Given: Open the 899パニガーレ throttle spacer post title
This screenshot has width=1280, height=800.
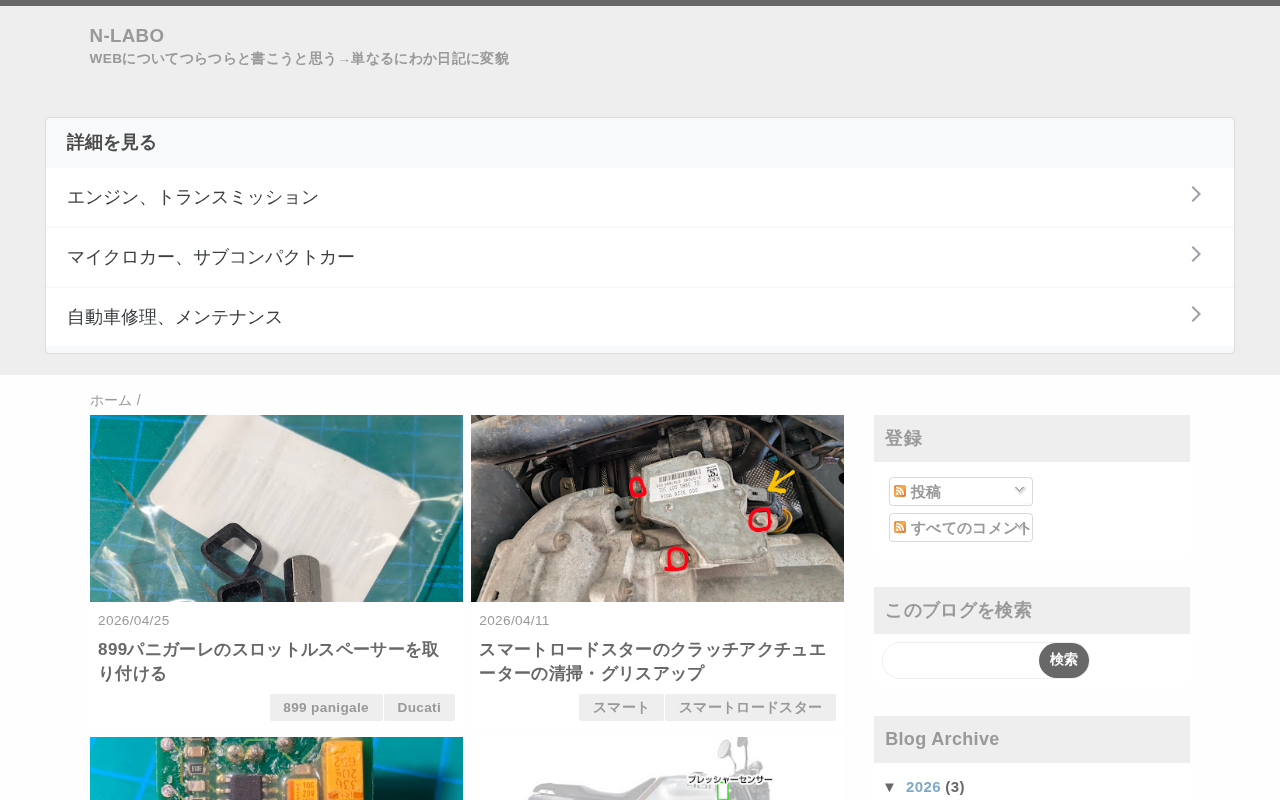Looking at the screenshot, I should pos(268,661).
